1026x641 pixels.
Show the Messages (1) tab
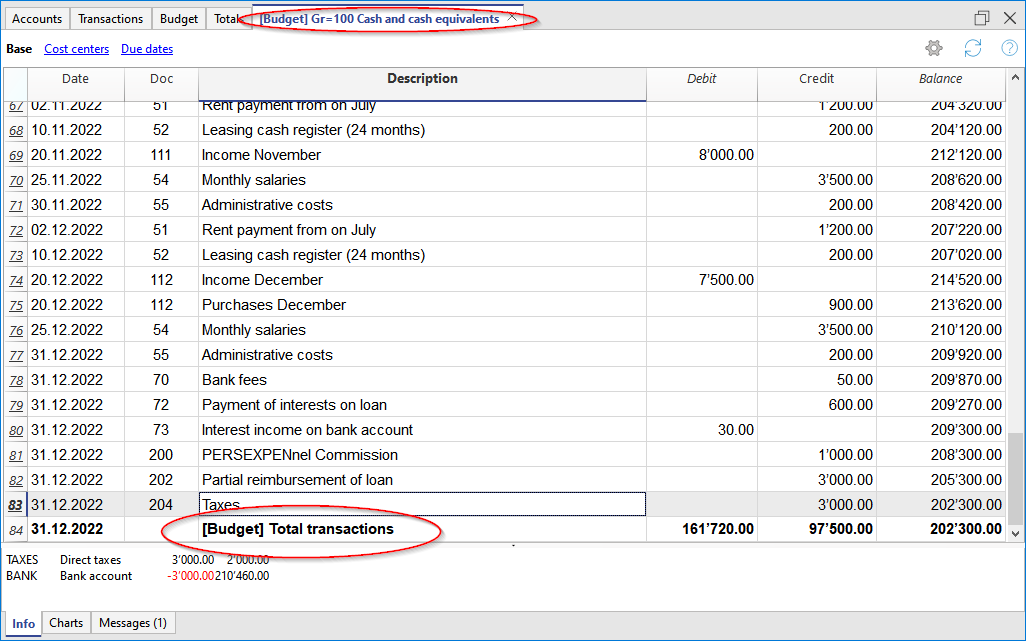click(132, 623)
